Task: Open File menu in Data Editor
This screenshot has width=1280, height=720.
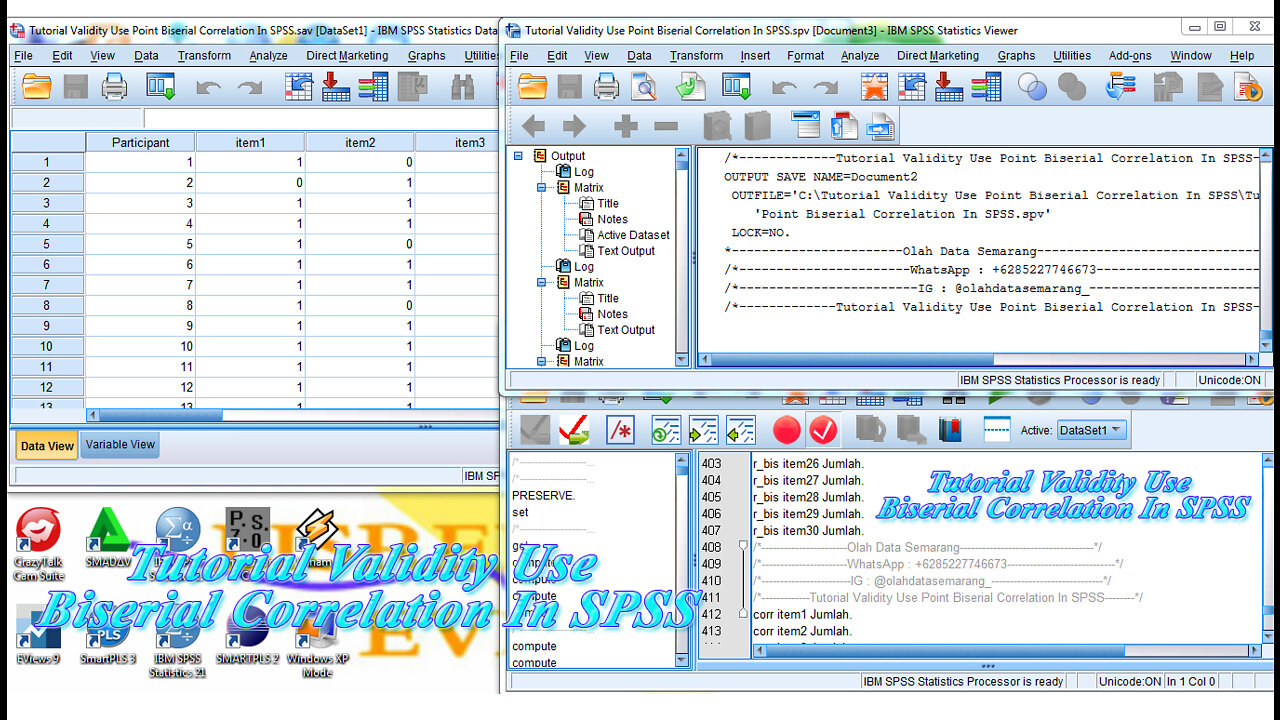Action: [x=23, y=56]
